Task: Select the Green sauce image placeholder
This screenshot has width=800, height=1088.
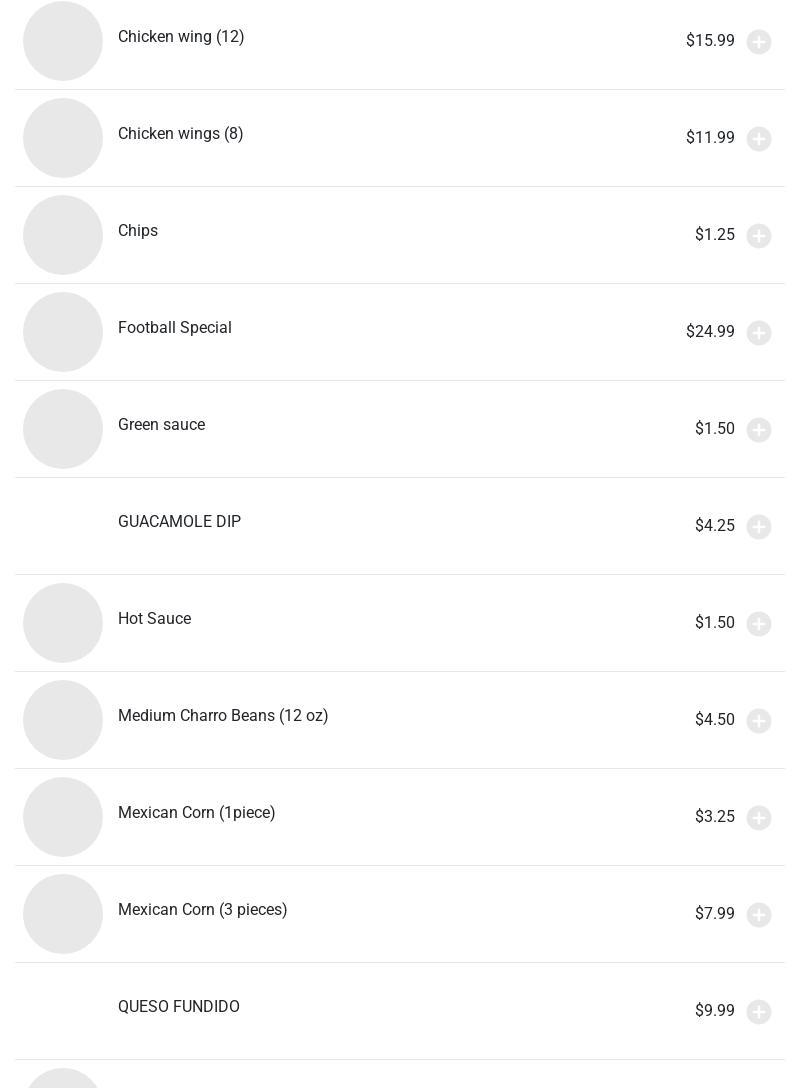Action: pyautogui.click(x=63, y=430)
